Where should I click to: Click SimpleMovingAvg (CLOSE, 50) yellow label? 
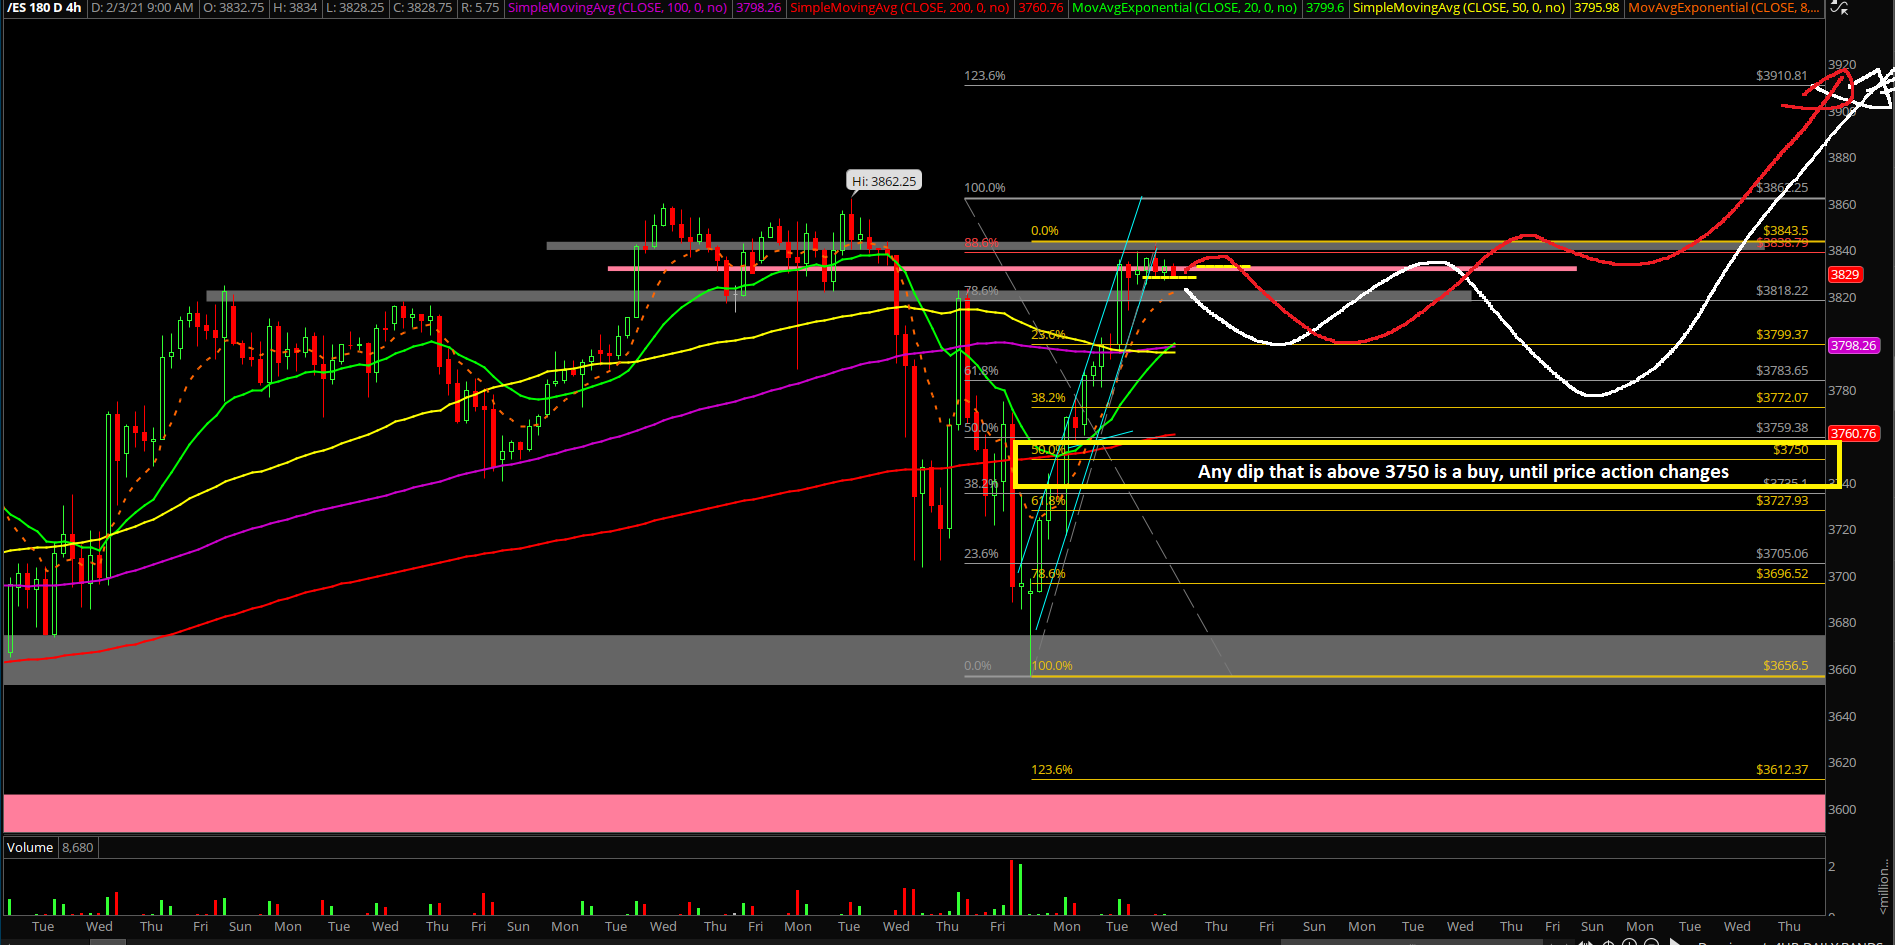click(x=1458, y=8)
